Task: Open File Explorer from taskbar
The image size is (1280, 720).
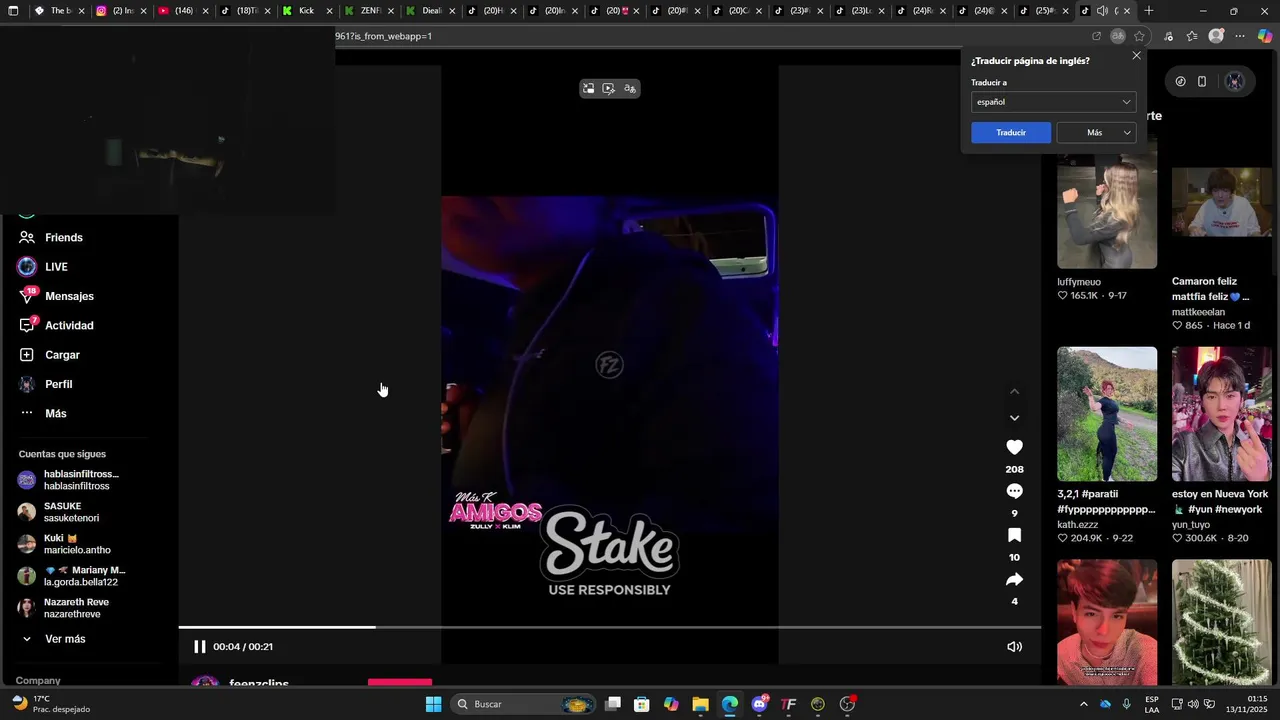Action: 700,704
